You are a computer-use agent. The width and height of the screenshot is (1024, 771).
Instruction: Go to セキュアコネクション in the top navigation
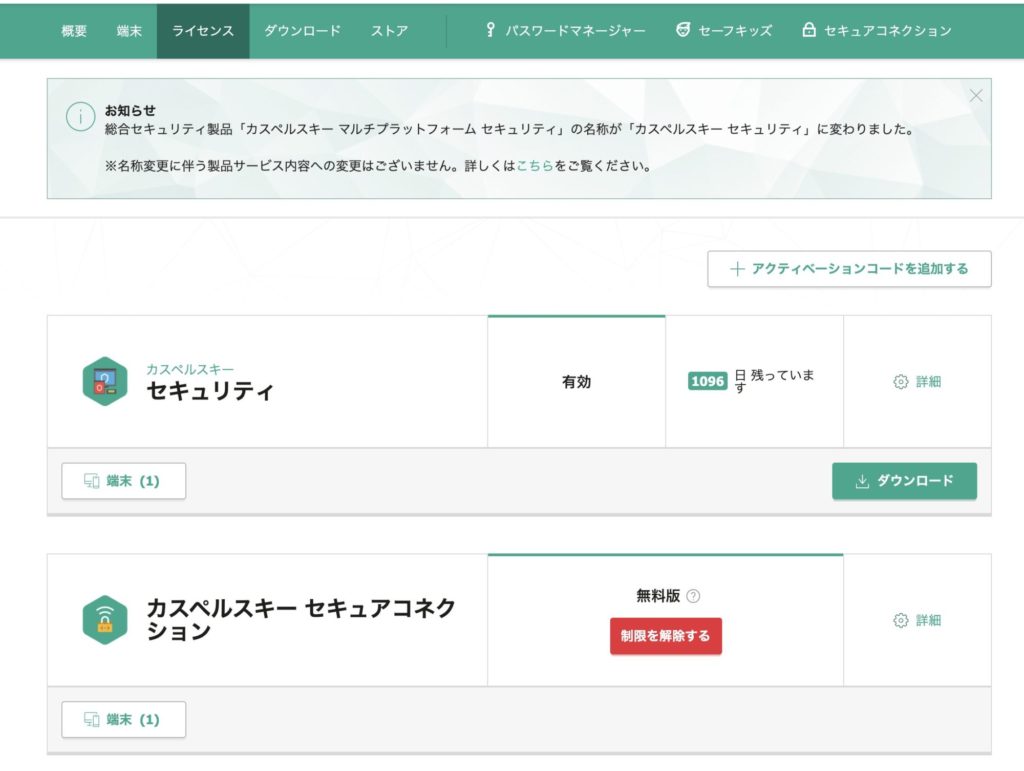coord(877,31)
